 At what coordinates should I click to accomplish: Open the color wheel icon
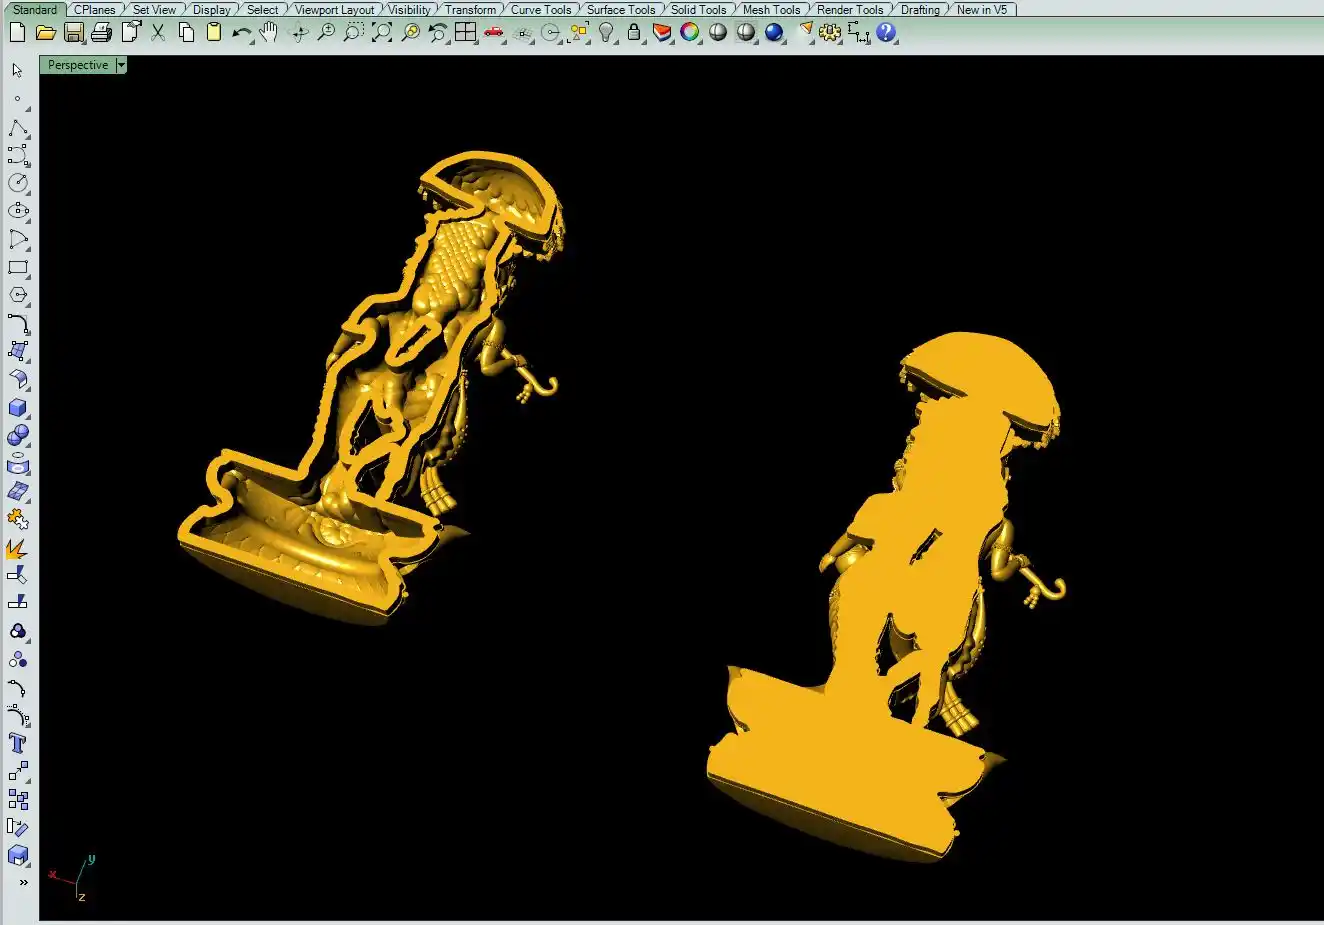(690, 33)
